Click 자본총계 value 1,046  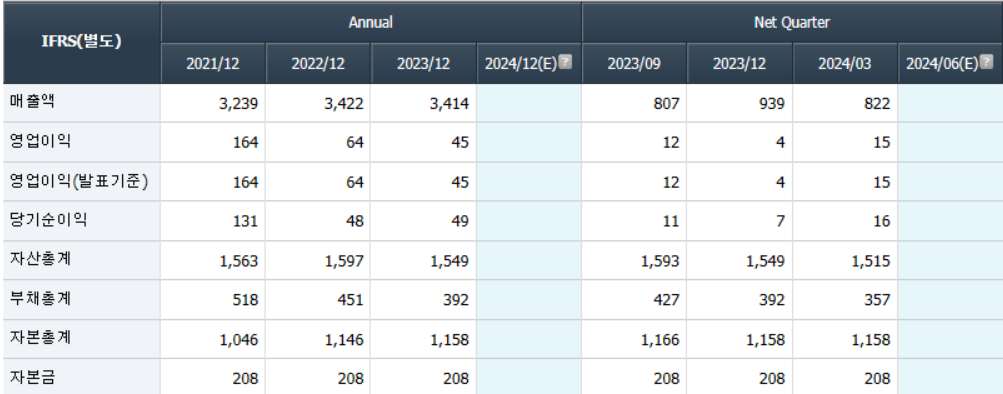(239, 340)
